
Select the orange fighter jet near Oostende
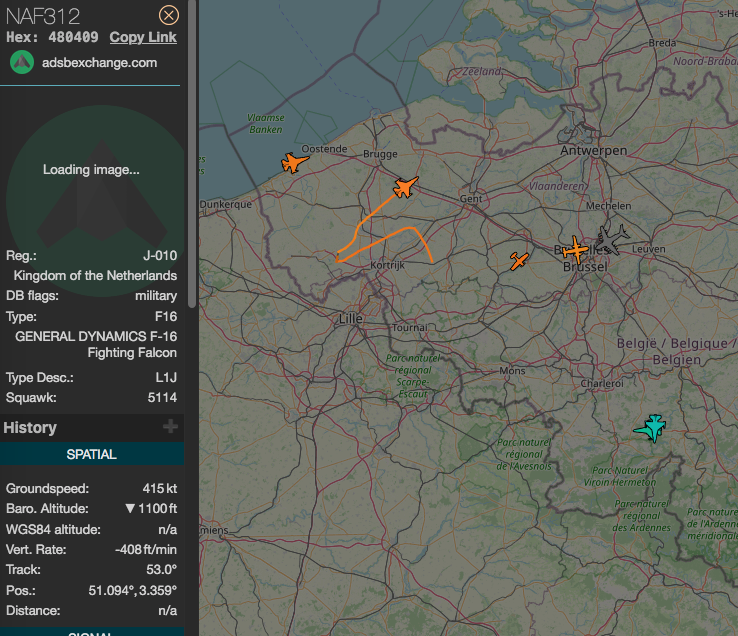pos(294,163)
